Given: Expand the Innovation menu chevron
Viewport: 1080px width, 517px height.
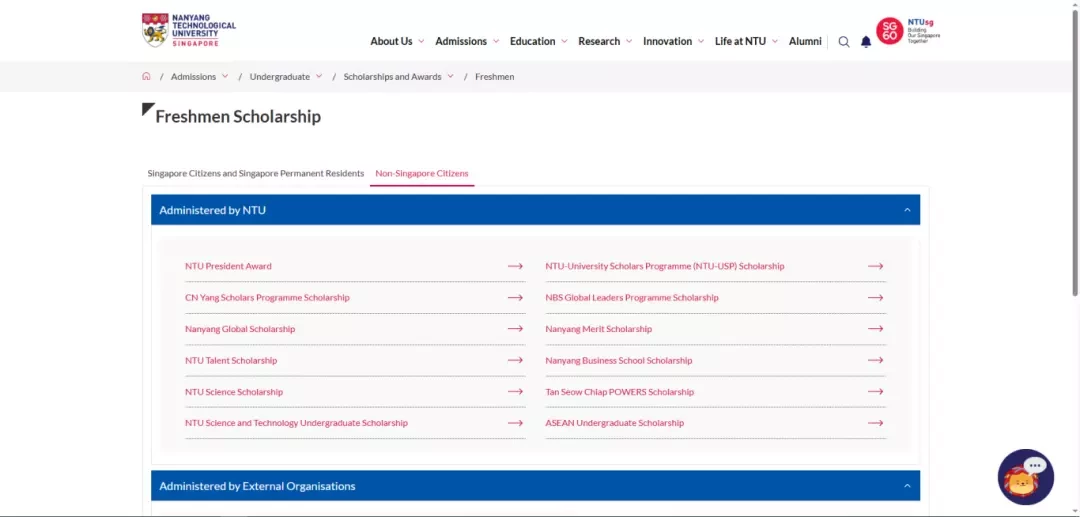Looking at the screenshot, I should tap(700, 41).
